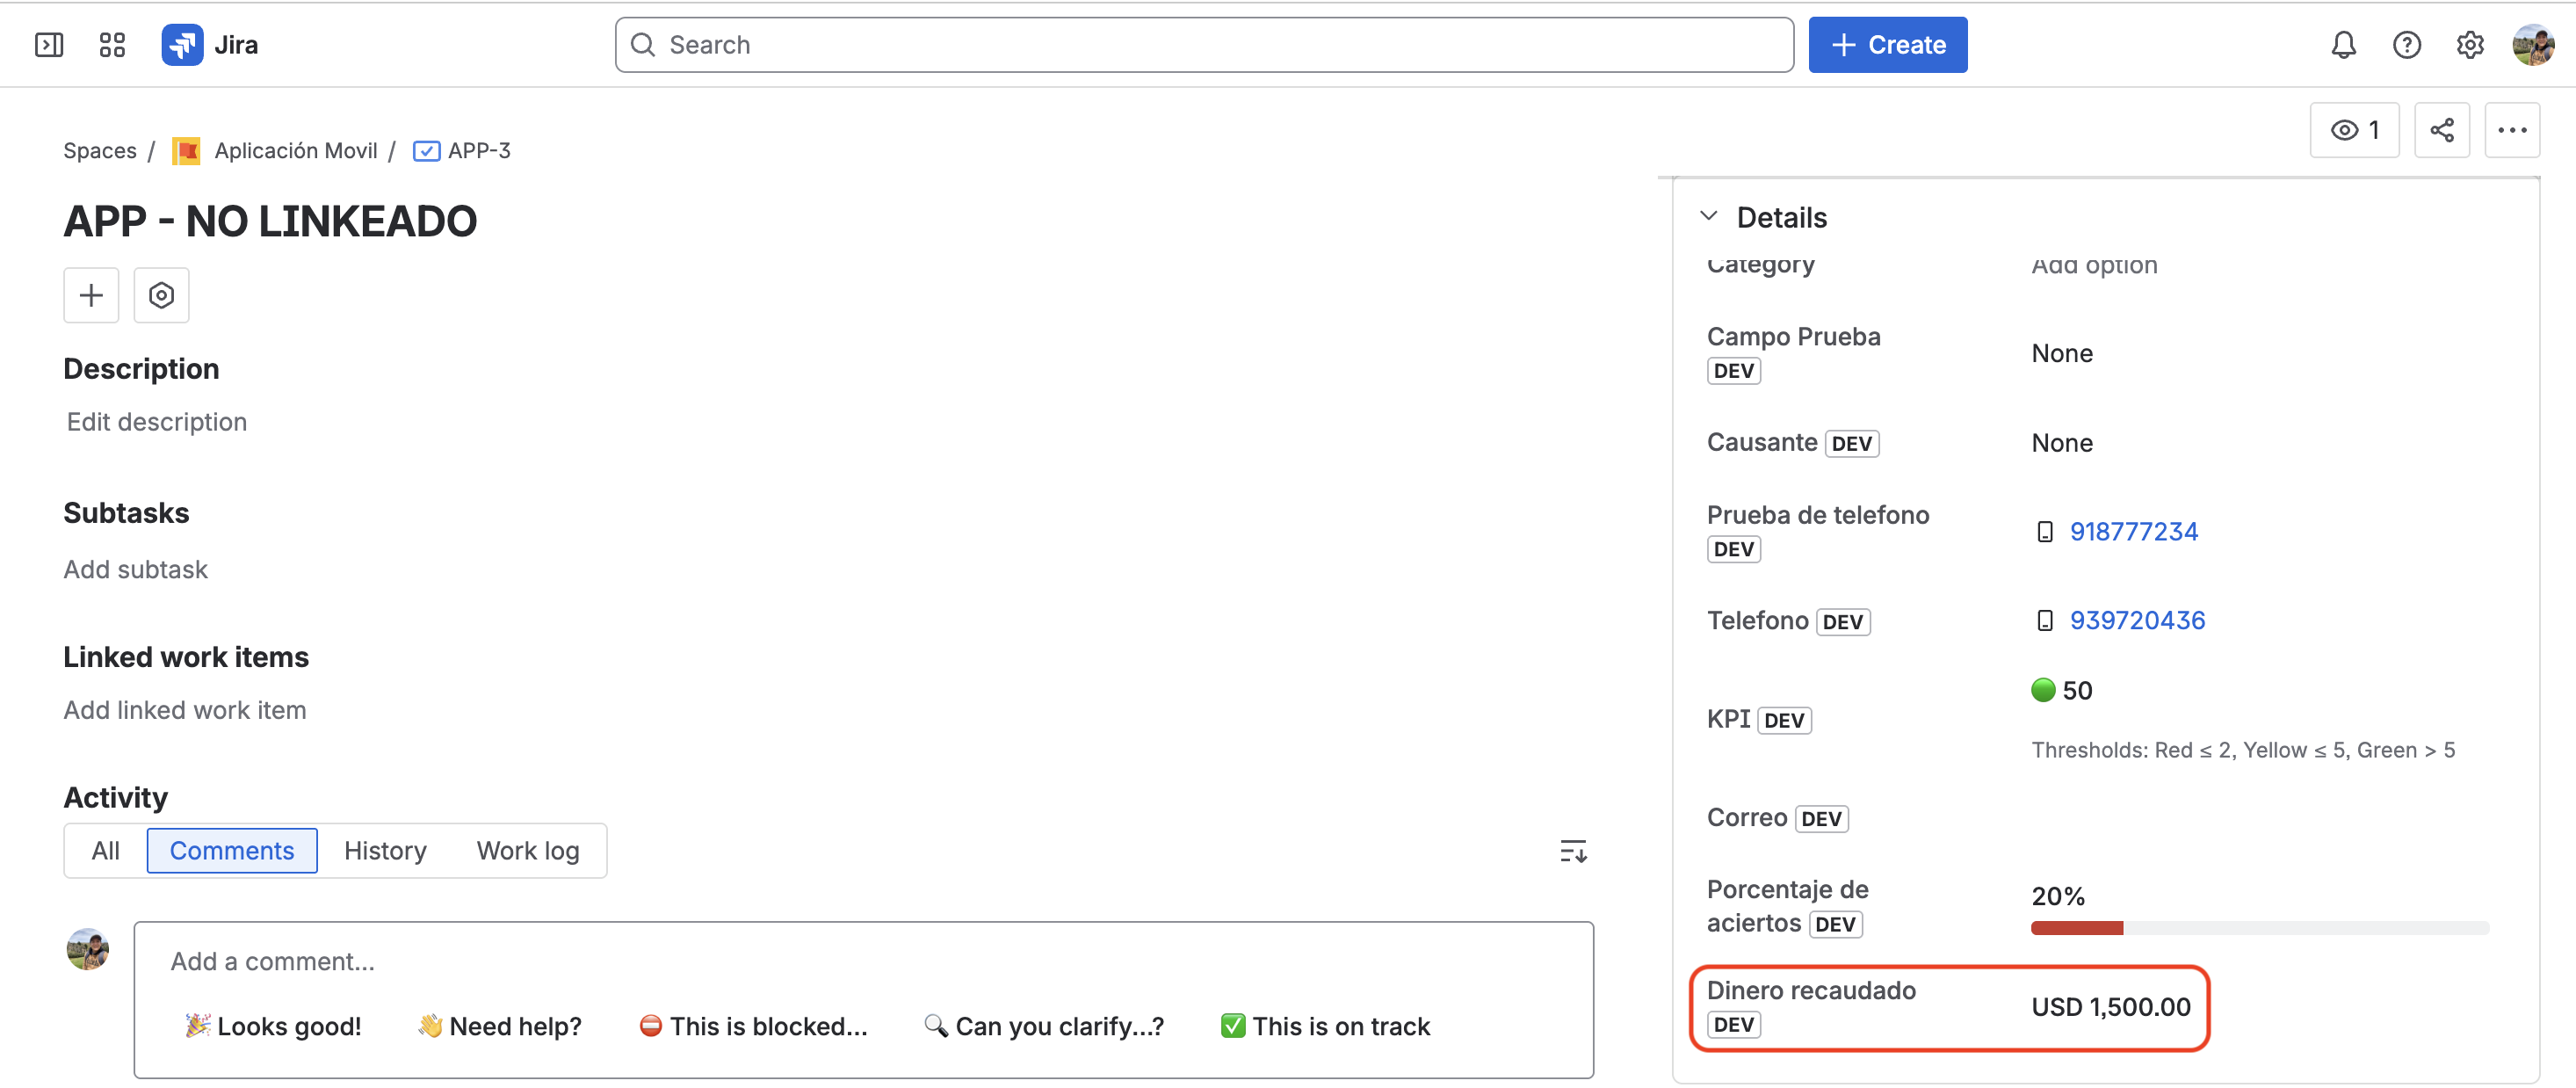Viewport: 2576px width, 1088px height.
Task: Open the sidebar toggle panel icon
Action: click(x=49, y=45)
